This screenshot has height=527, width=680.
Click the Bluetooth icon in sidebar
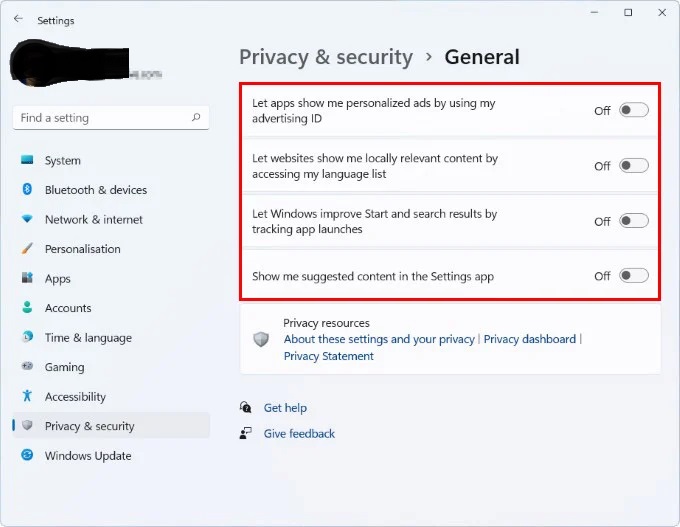27,189
